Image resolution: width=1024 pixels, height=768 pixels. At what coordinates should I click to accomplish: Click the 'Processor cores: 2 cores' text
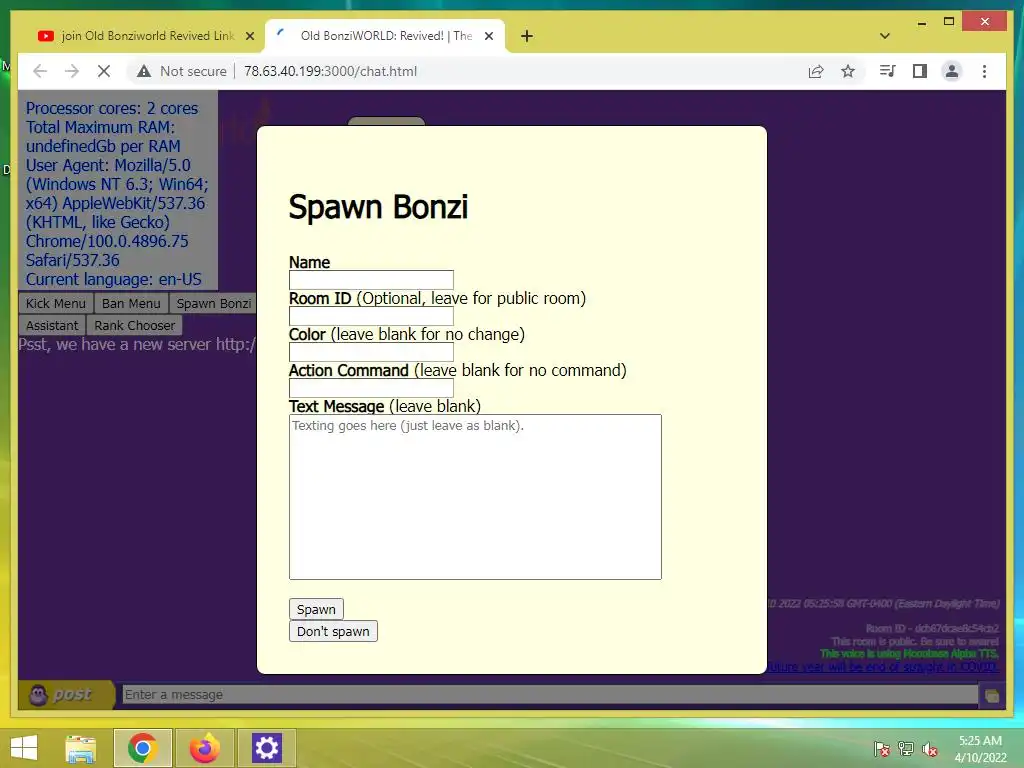coord(112,108)
